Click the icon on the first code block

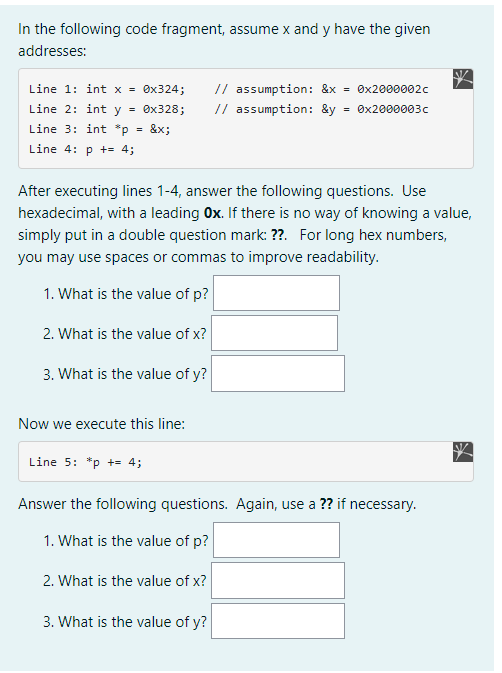pos(463,79)
